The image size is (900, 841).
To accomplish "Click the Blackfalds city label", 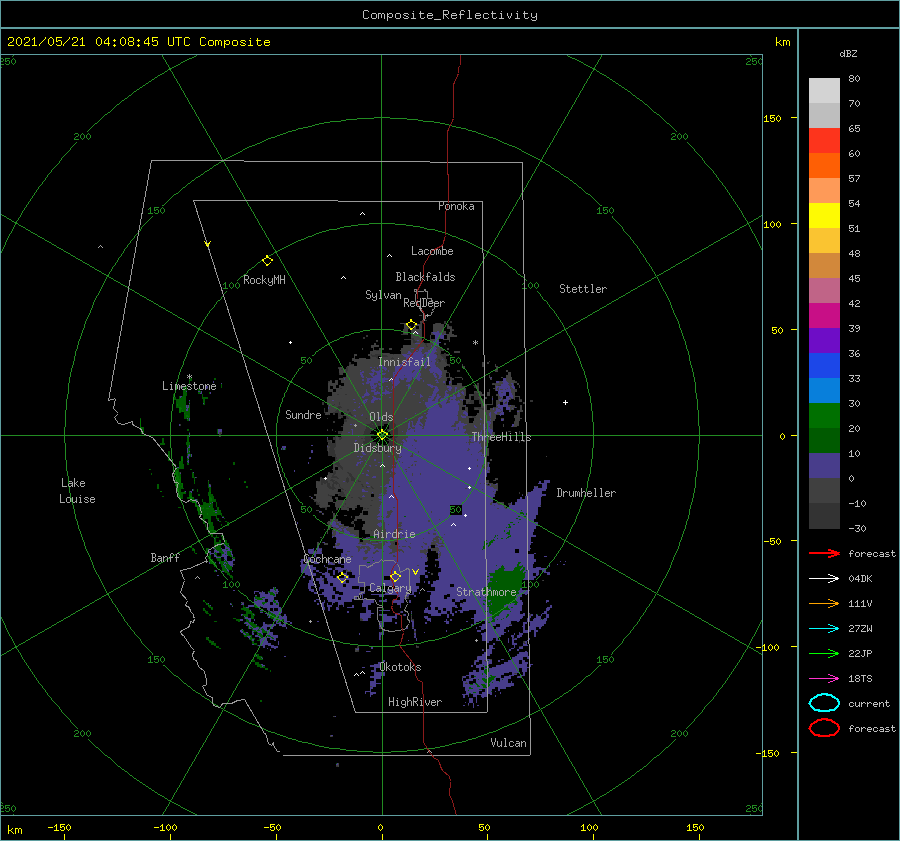I will tap(425, 277).
